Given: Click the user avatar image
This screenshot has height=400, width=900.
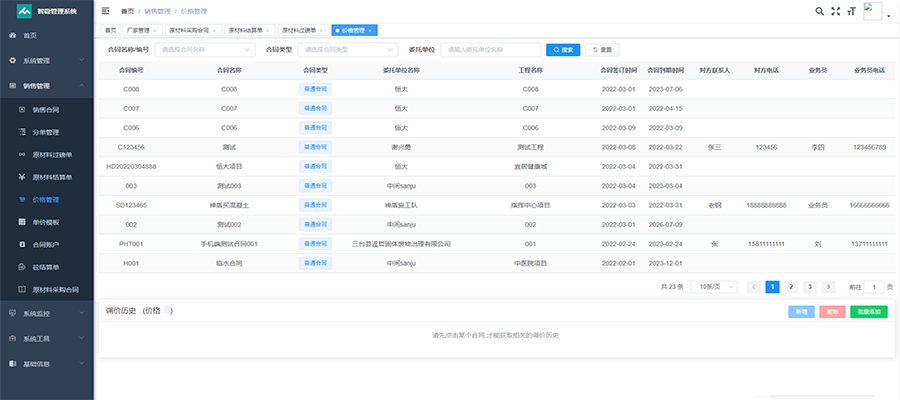Looking at the screenshot, I should pyautogui.click(x=872, y=11).
